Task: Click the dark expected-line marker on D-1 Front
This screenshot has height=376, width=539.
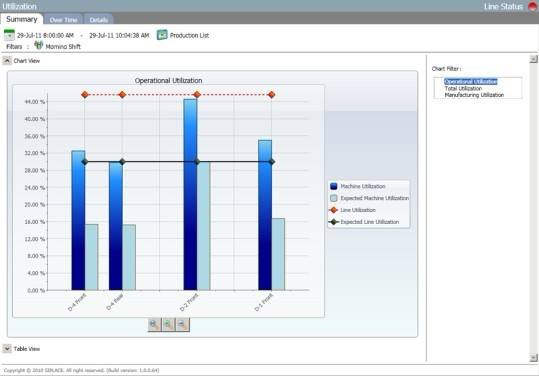Action: pos(271,162)
